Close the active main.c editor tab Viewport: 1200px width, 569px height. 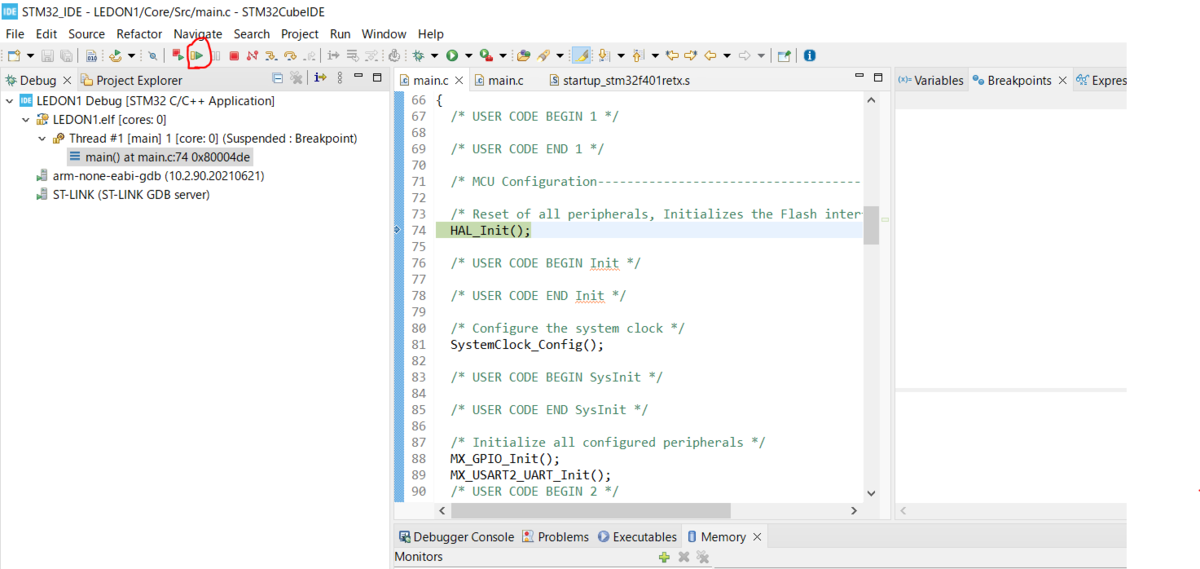pos(459,81)
